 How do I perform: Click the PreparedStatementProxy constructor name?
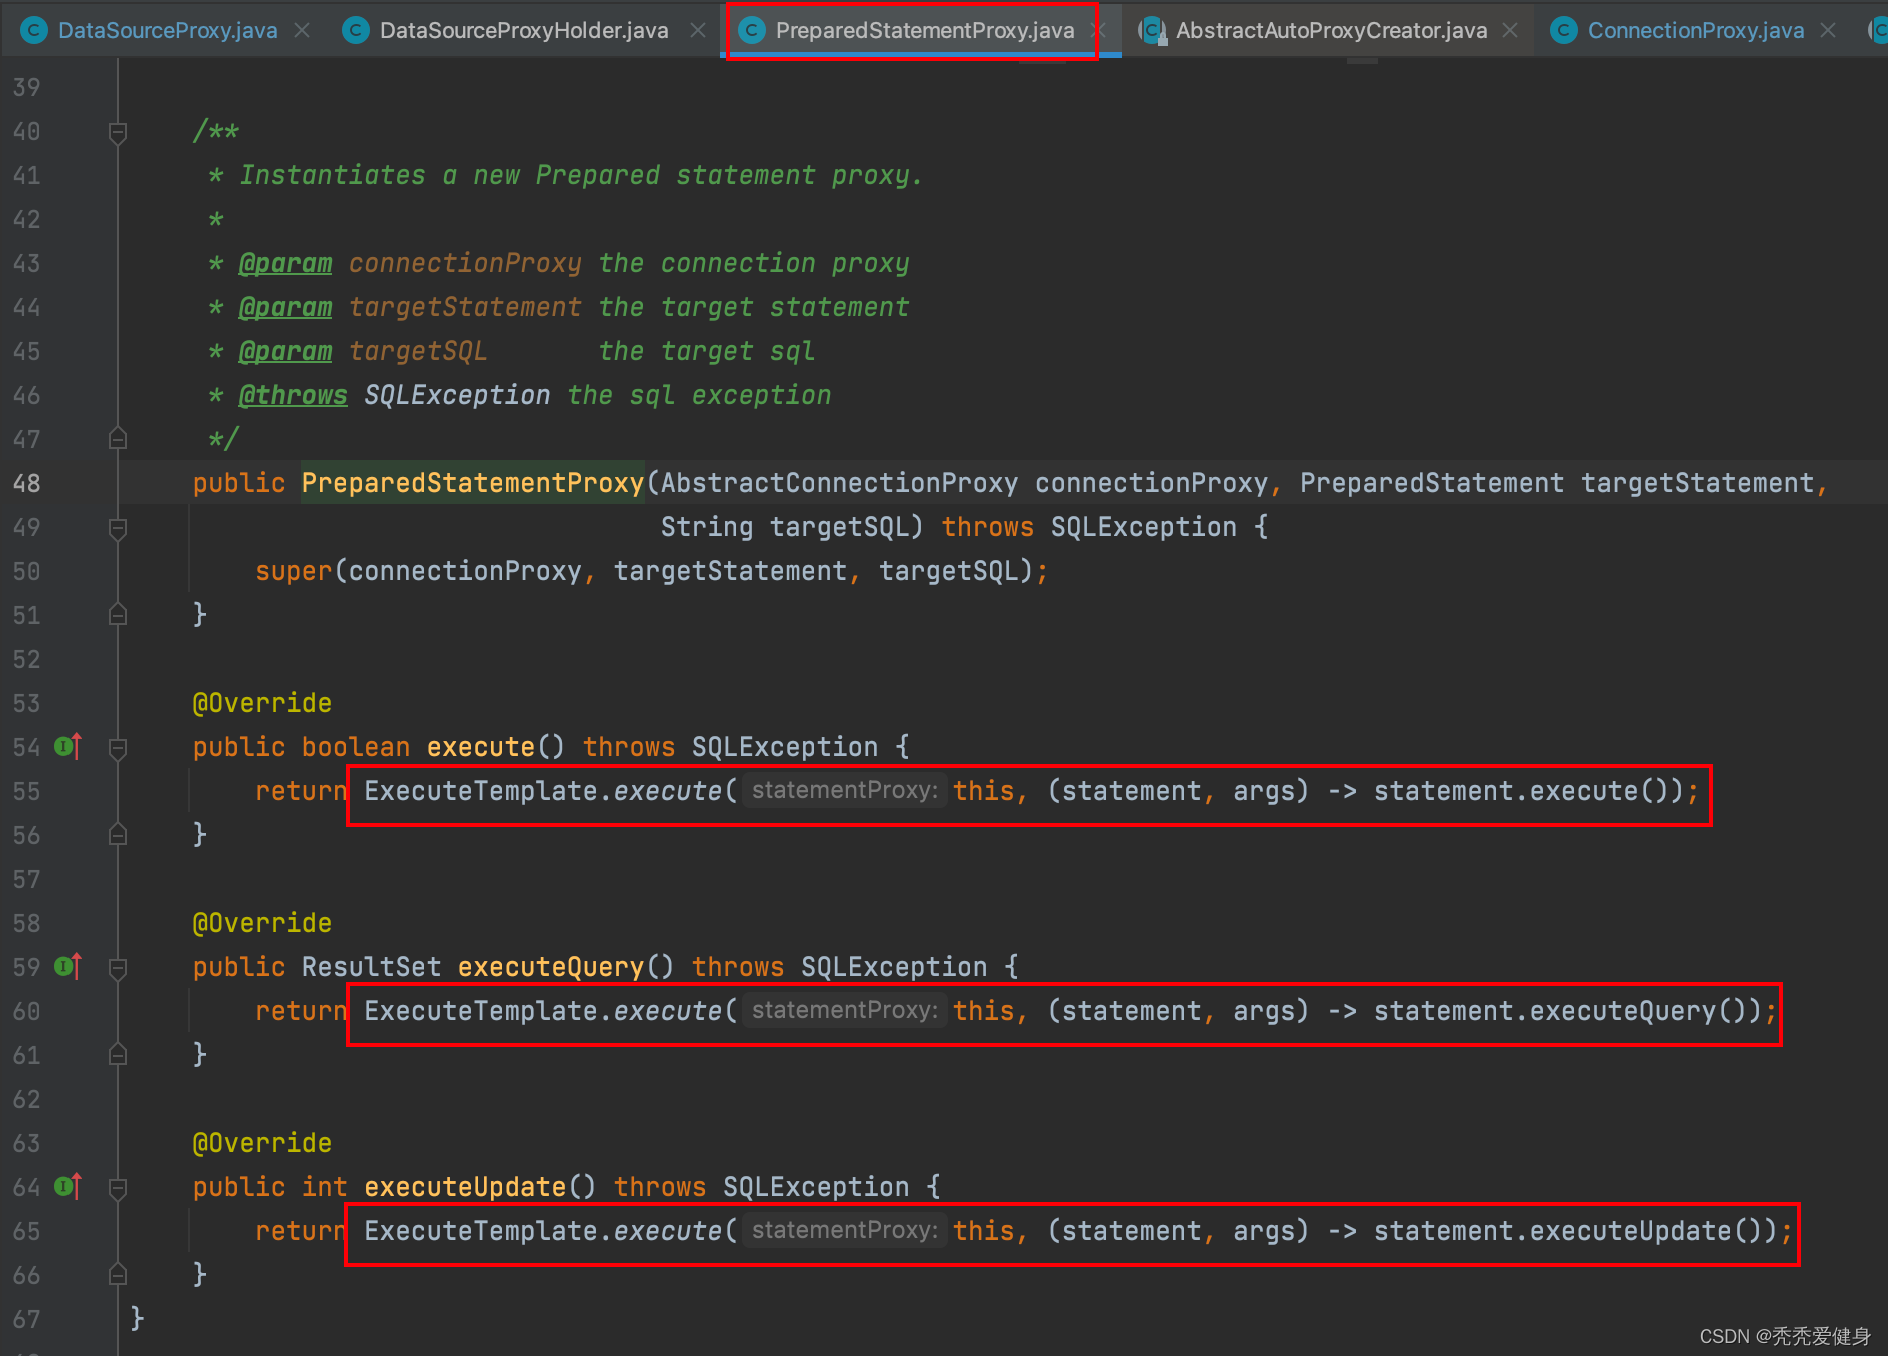pyautogui.click(x=473, y=483)
